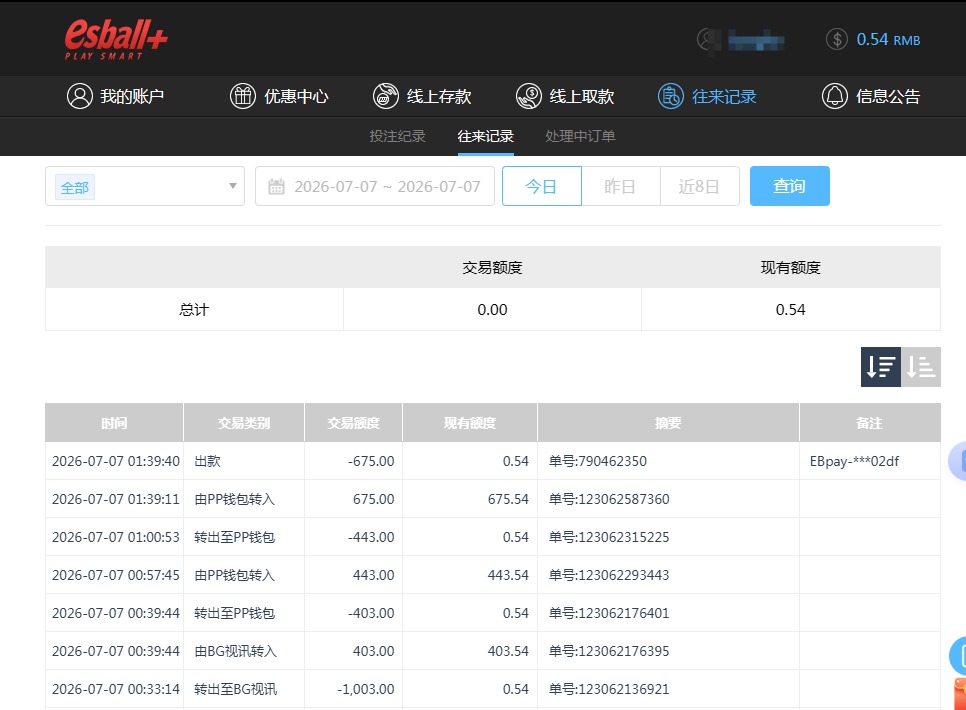Open 信息公告 menu

click(888, 96)
